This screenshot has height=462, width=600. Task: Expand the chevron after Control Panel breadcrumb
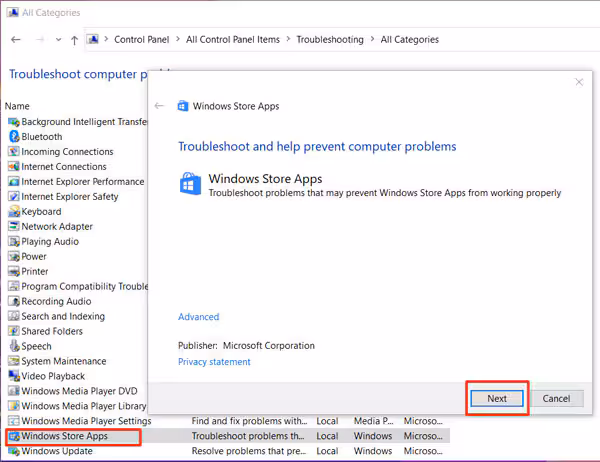coord(178,39)
